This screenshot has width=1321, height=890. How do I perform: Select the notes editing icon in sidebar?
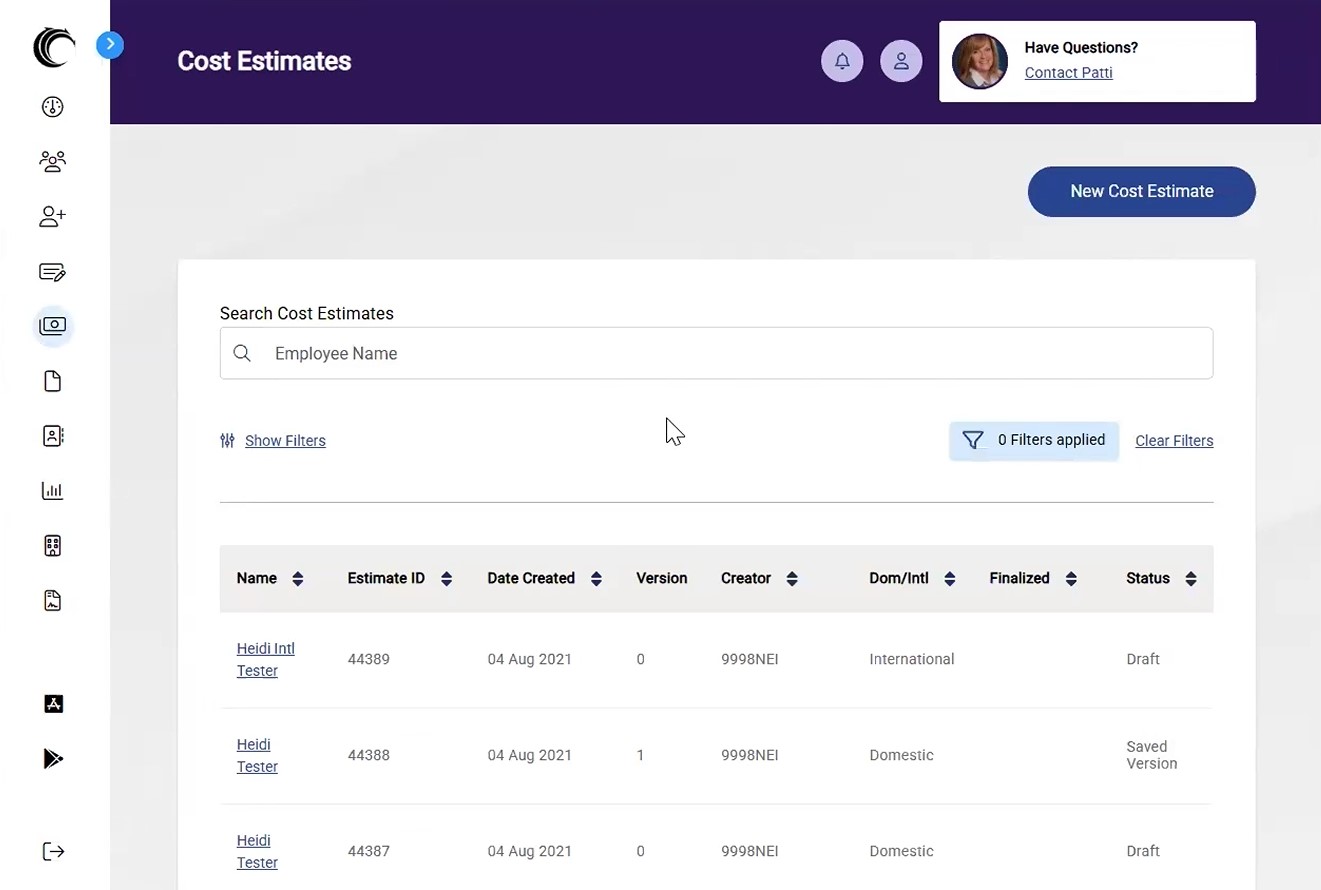[x=52, y=272]
